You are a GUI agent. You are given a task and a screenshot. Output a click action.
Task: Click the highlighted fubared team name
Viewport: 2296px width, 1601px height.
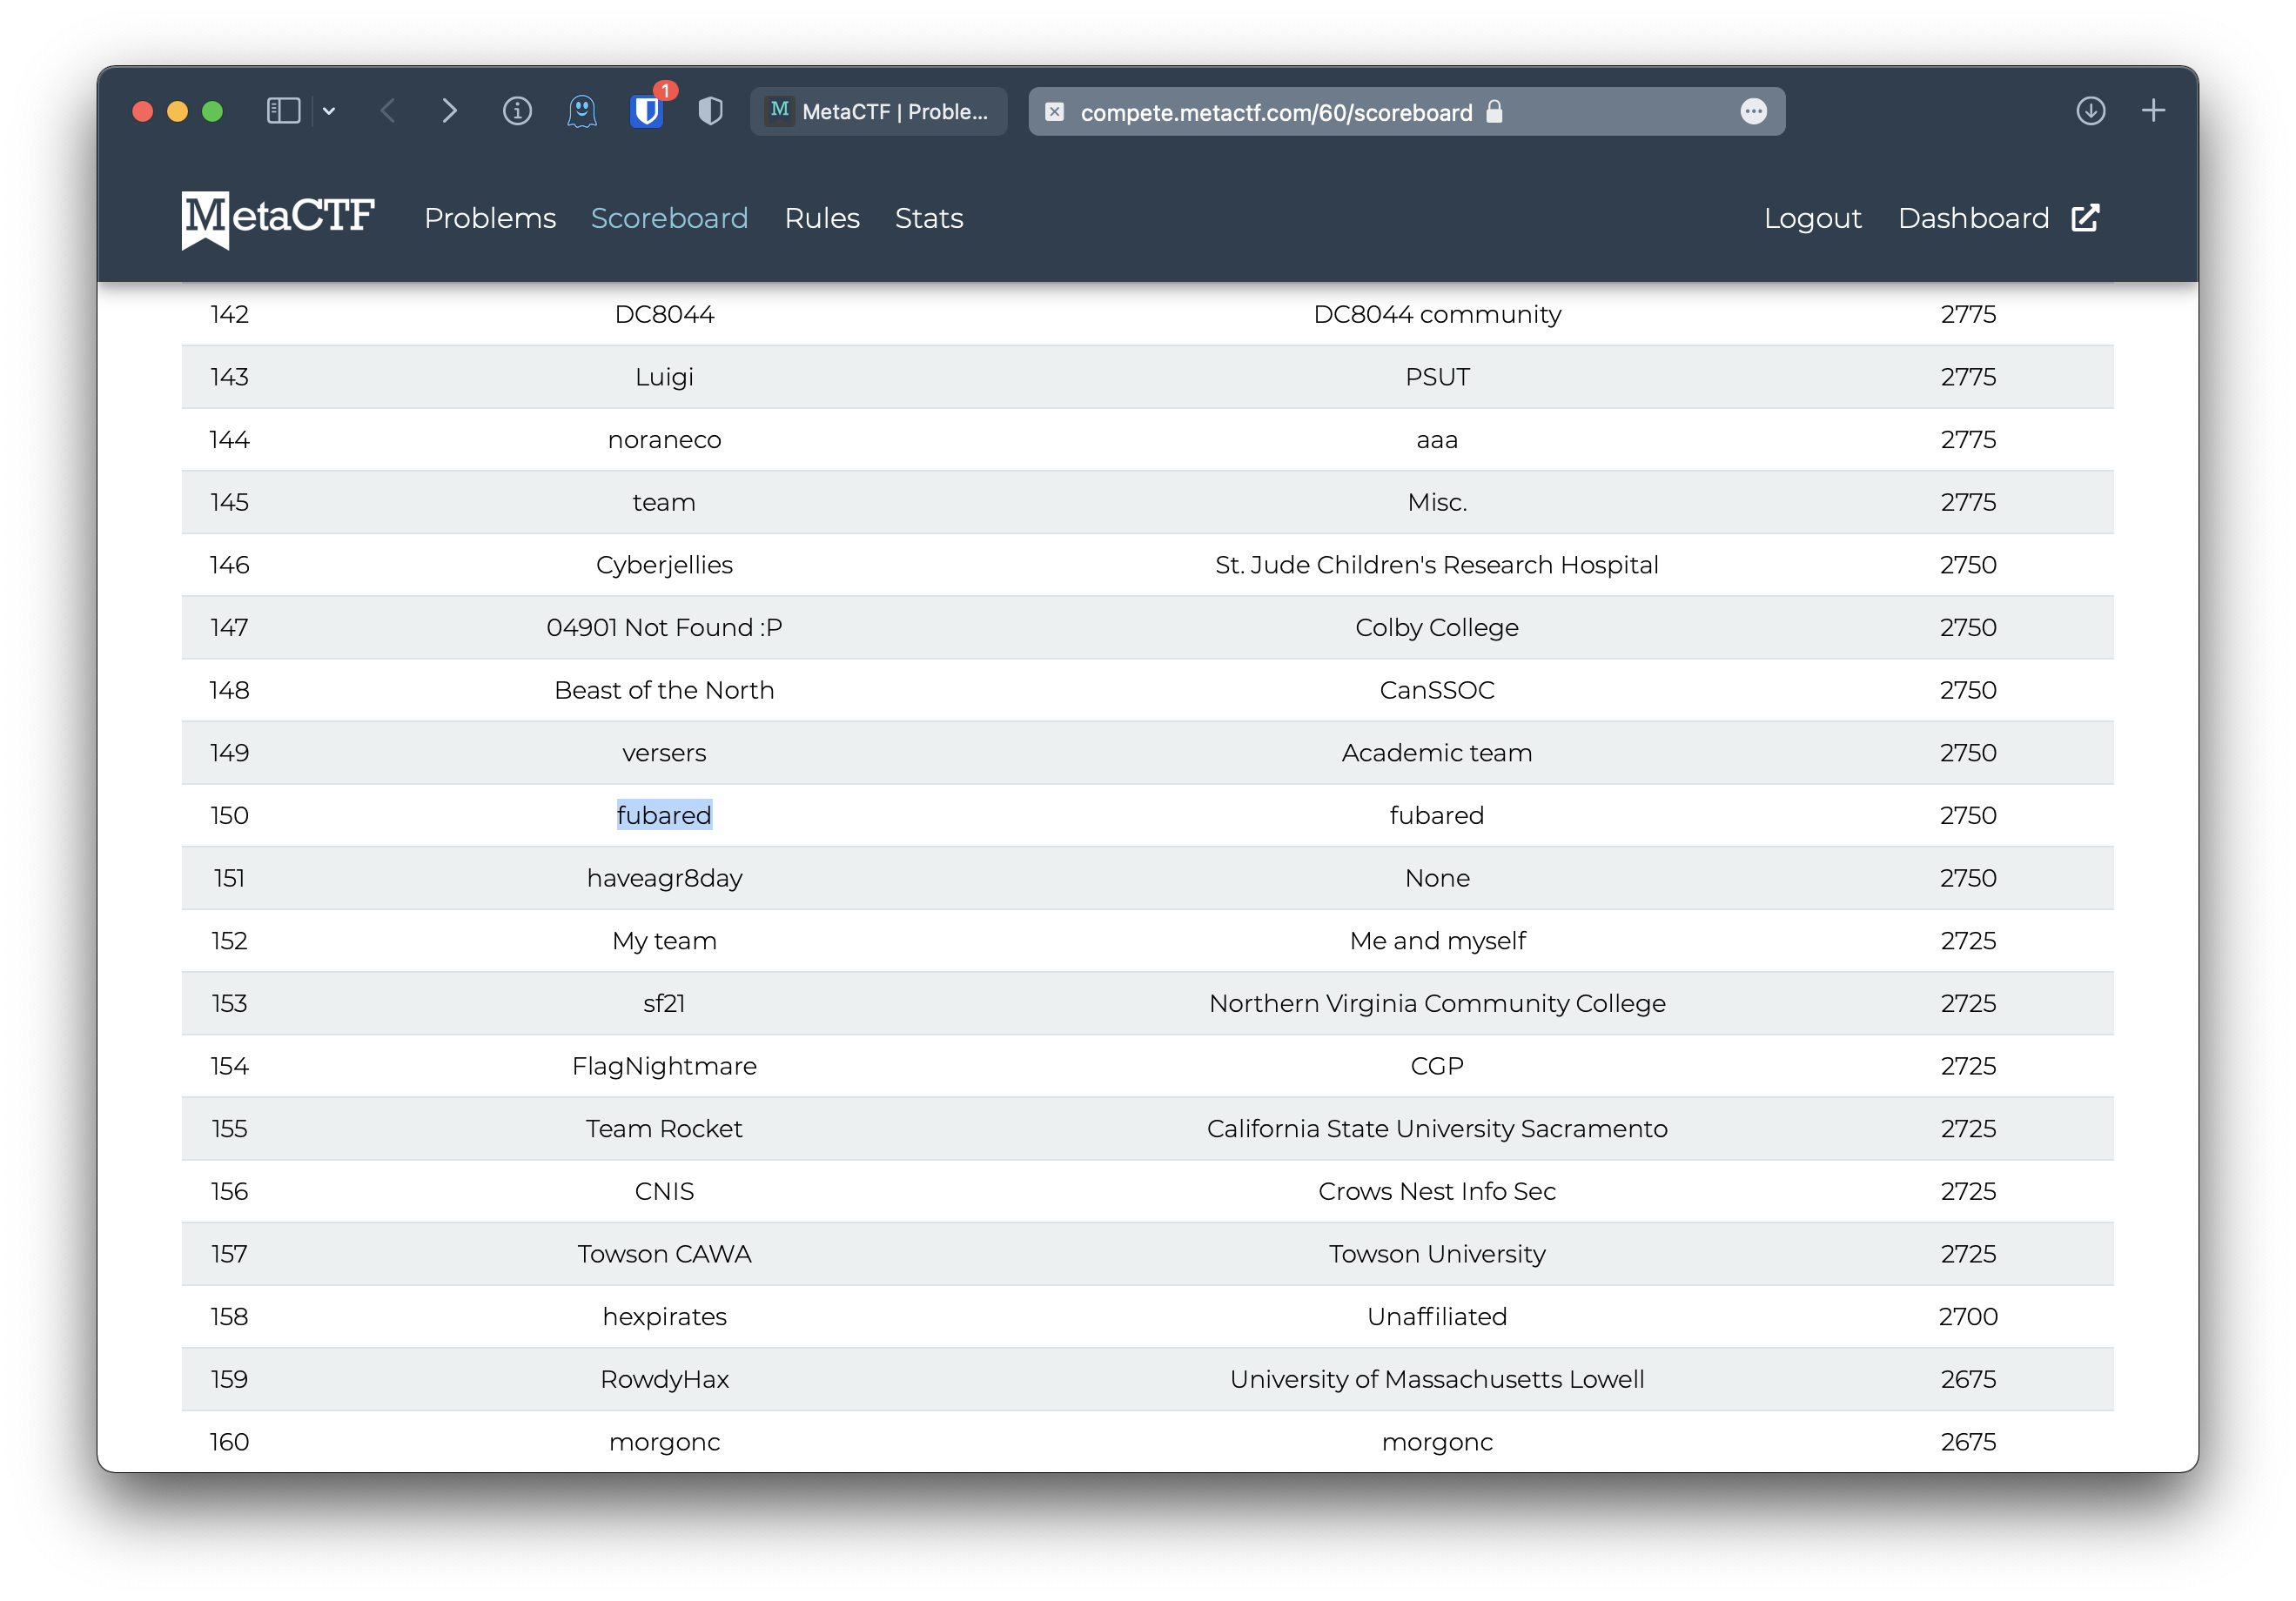pos(664,815)
